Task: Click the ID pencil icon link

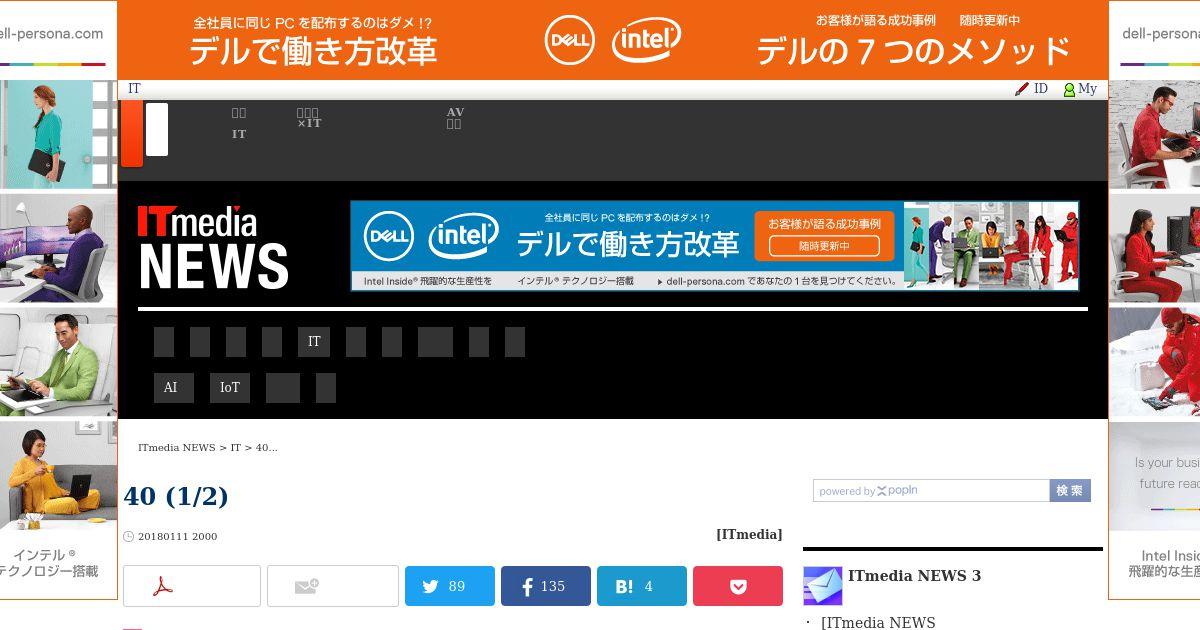Action: coord(1031,89)
